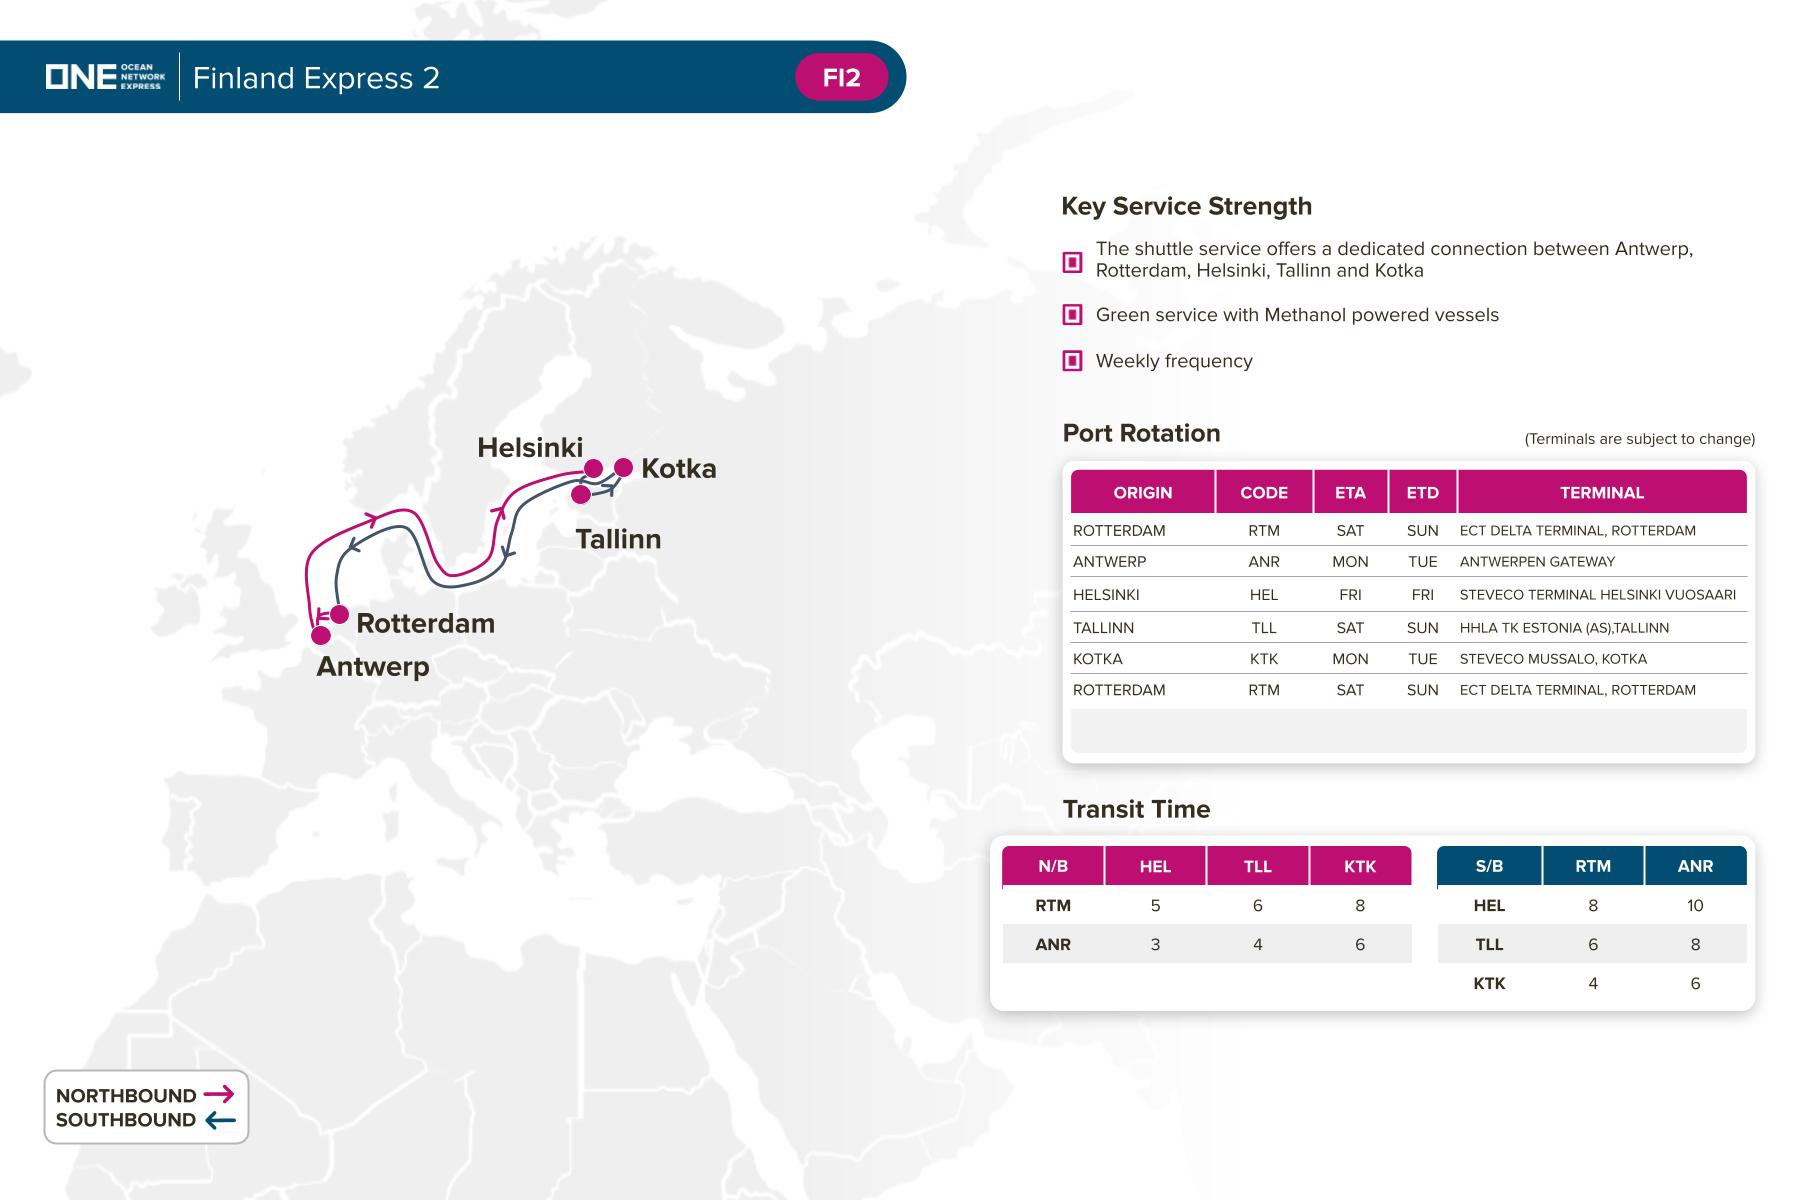
Task: Click the FI2 service code badge
Action: (x=841, y=78)
